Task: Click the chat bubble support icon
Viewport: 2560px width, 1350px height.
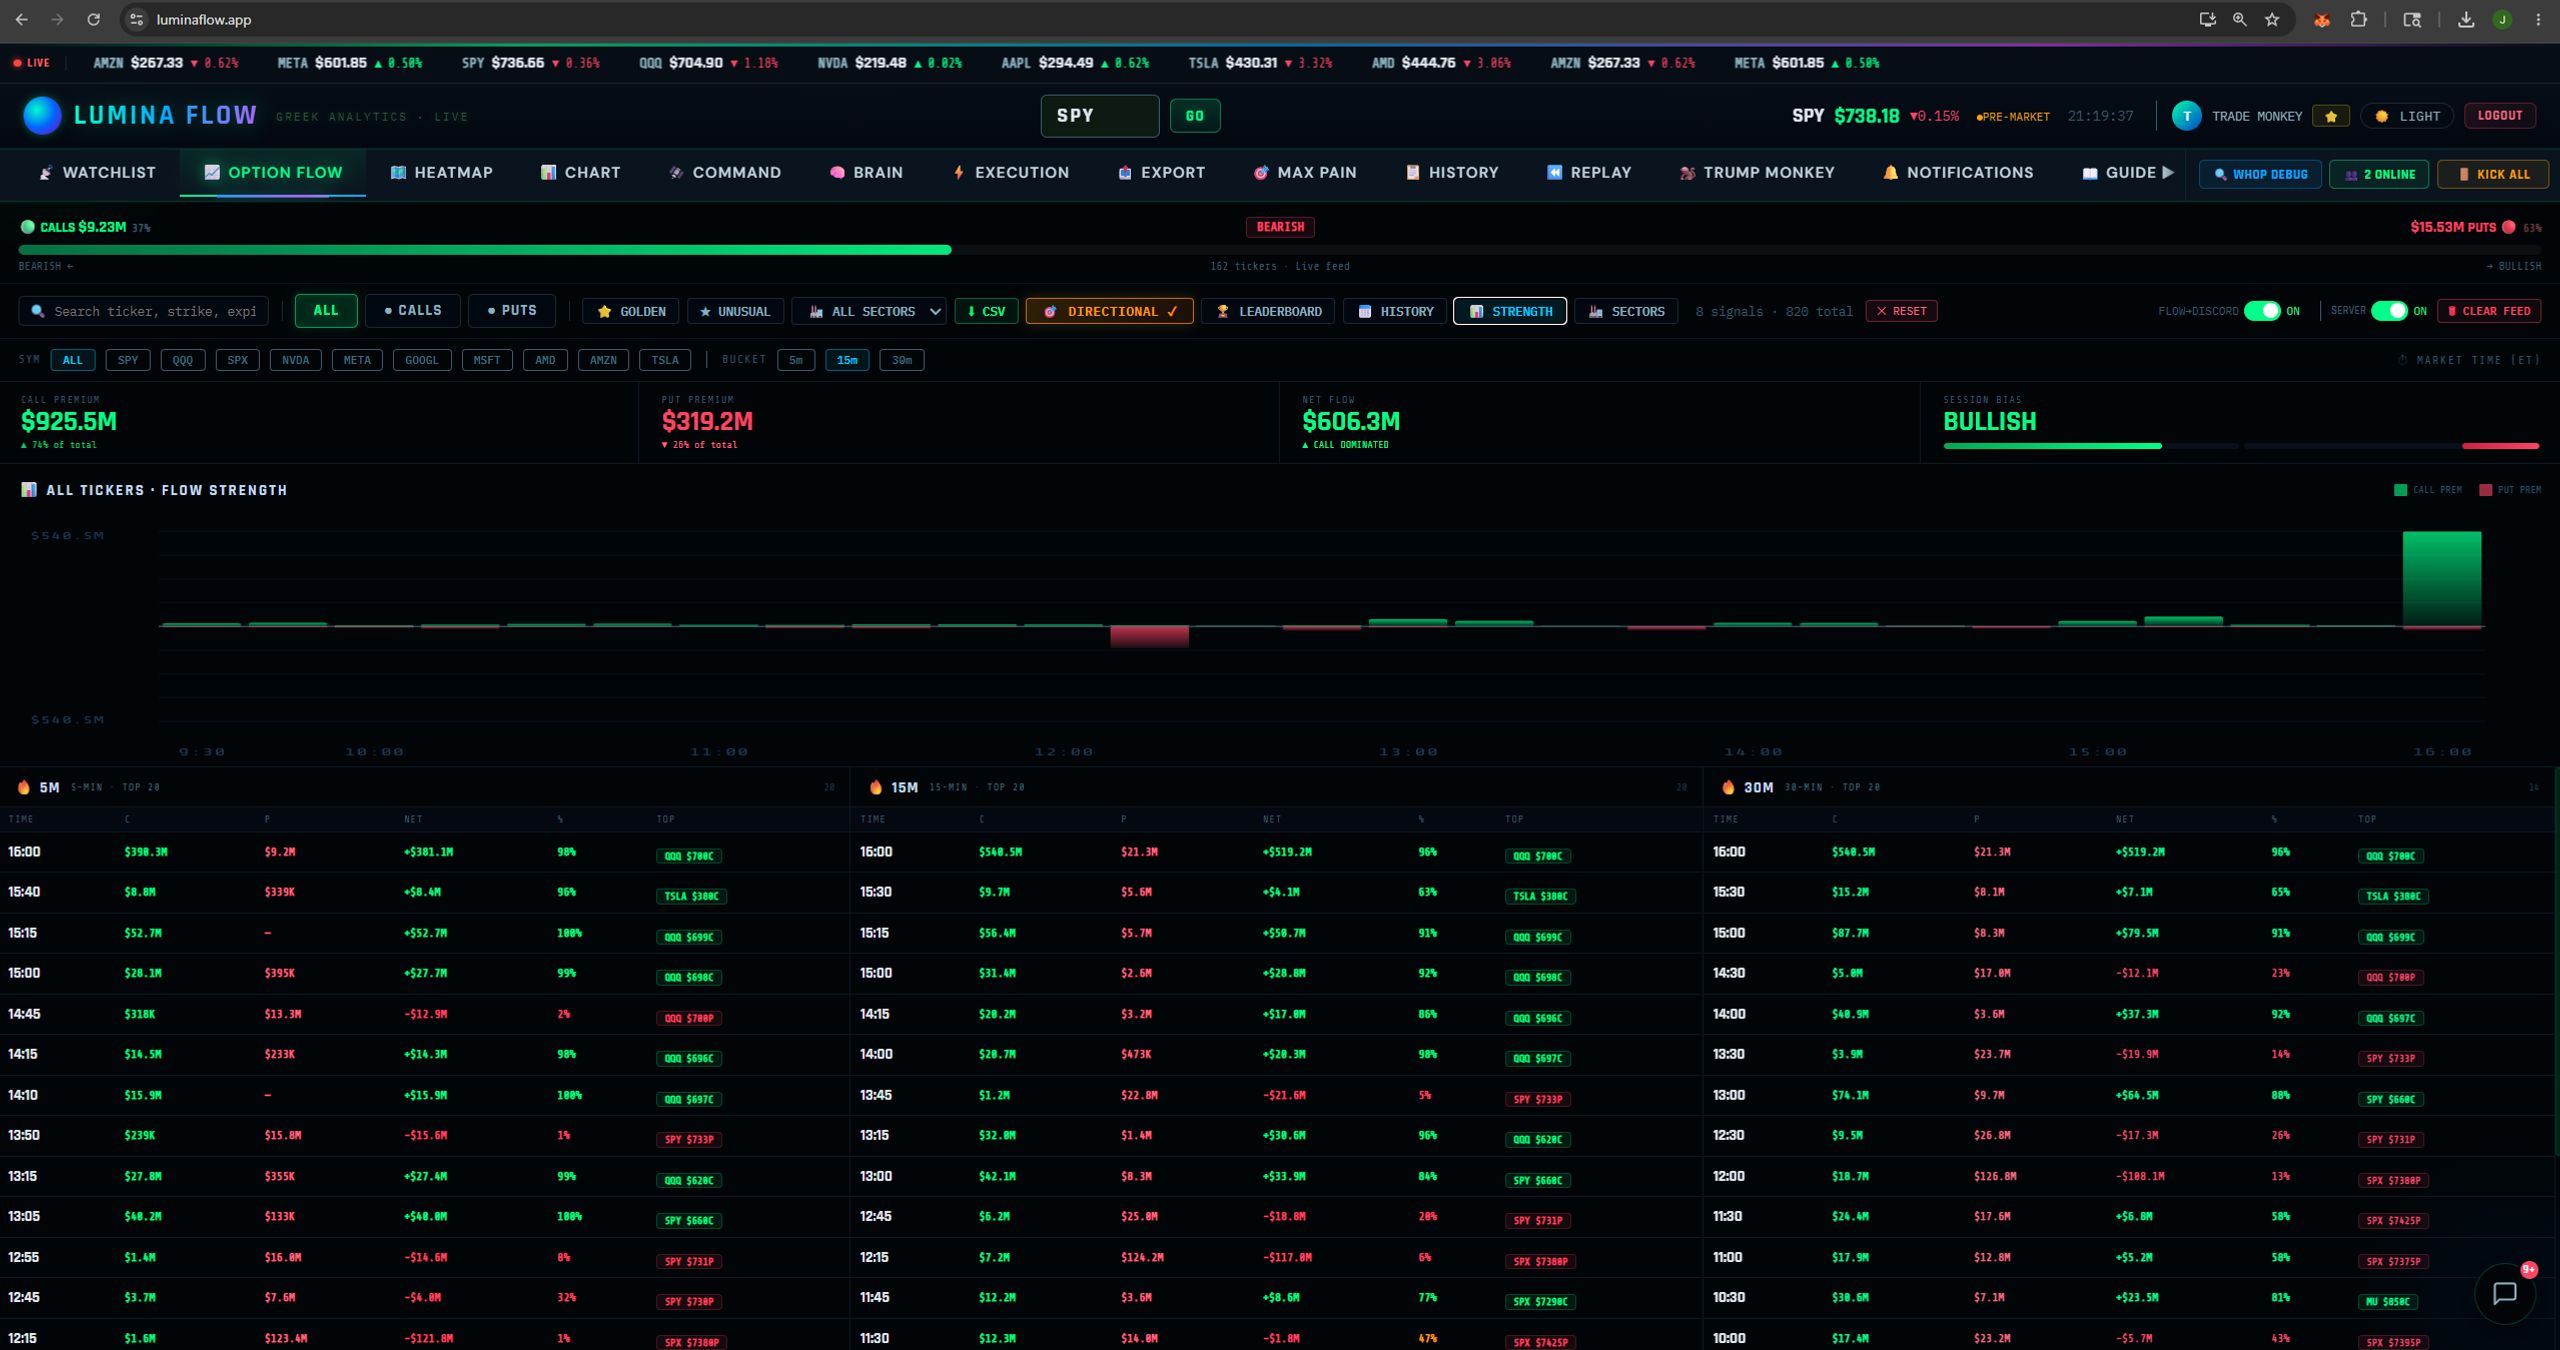Action: click(2504, 1294)
